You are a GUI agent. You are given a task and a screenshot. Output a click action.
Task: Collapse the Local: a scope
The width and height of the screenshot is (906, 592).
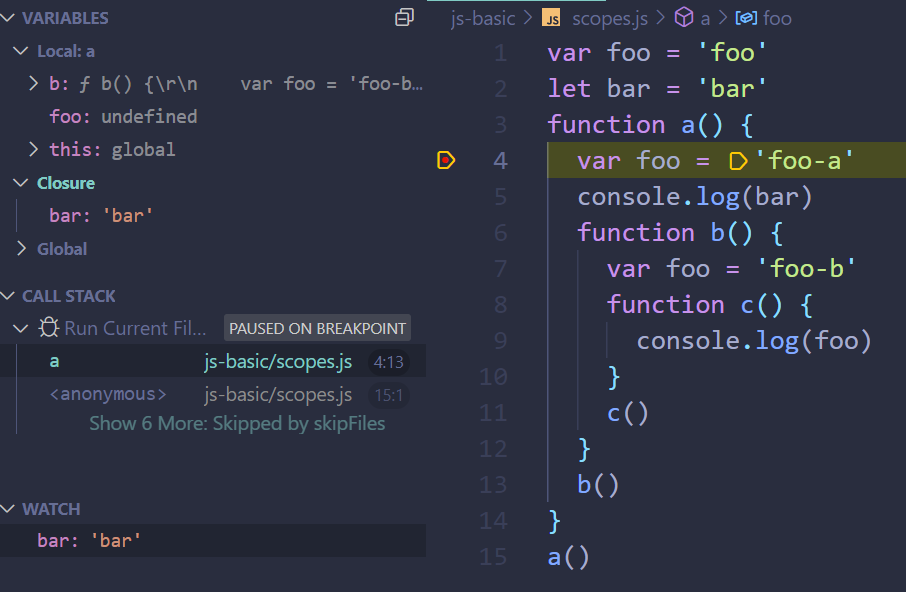click(x=21, y=51)
